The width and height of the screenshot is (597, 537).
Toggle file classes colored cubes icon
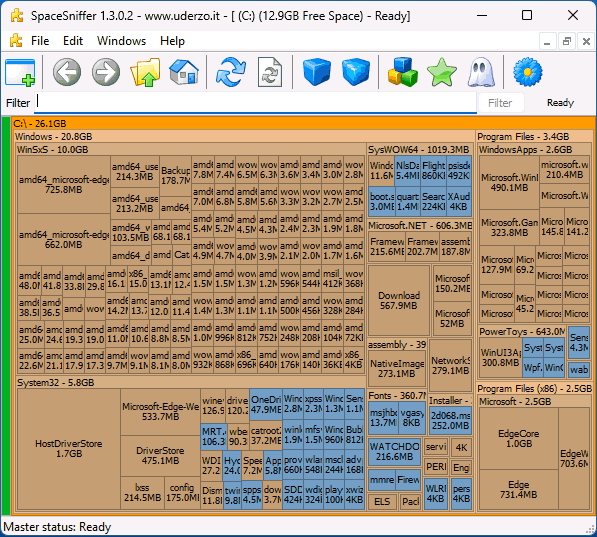(402, 72)
